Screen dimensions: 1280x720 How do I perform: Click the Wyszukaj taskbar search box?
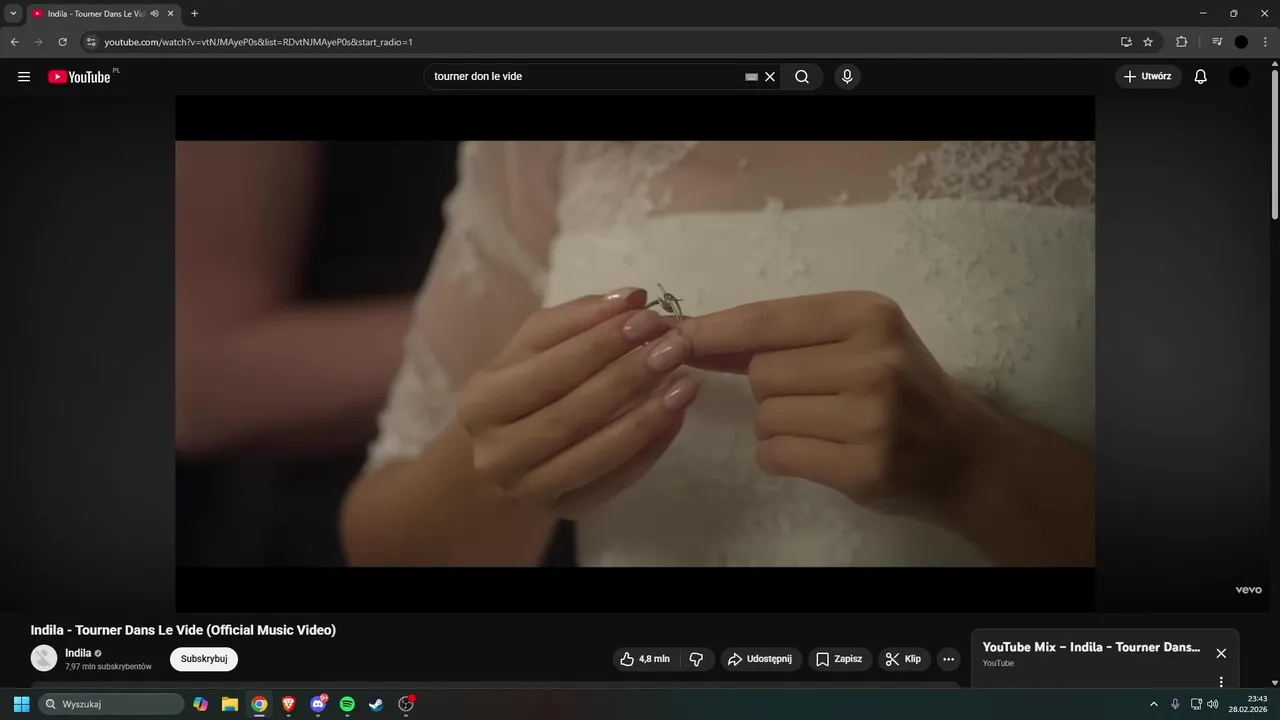tap(111, 704)
